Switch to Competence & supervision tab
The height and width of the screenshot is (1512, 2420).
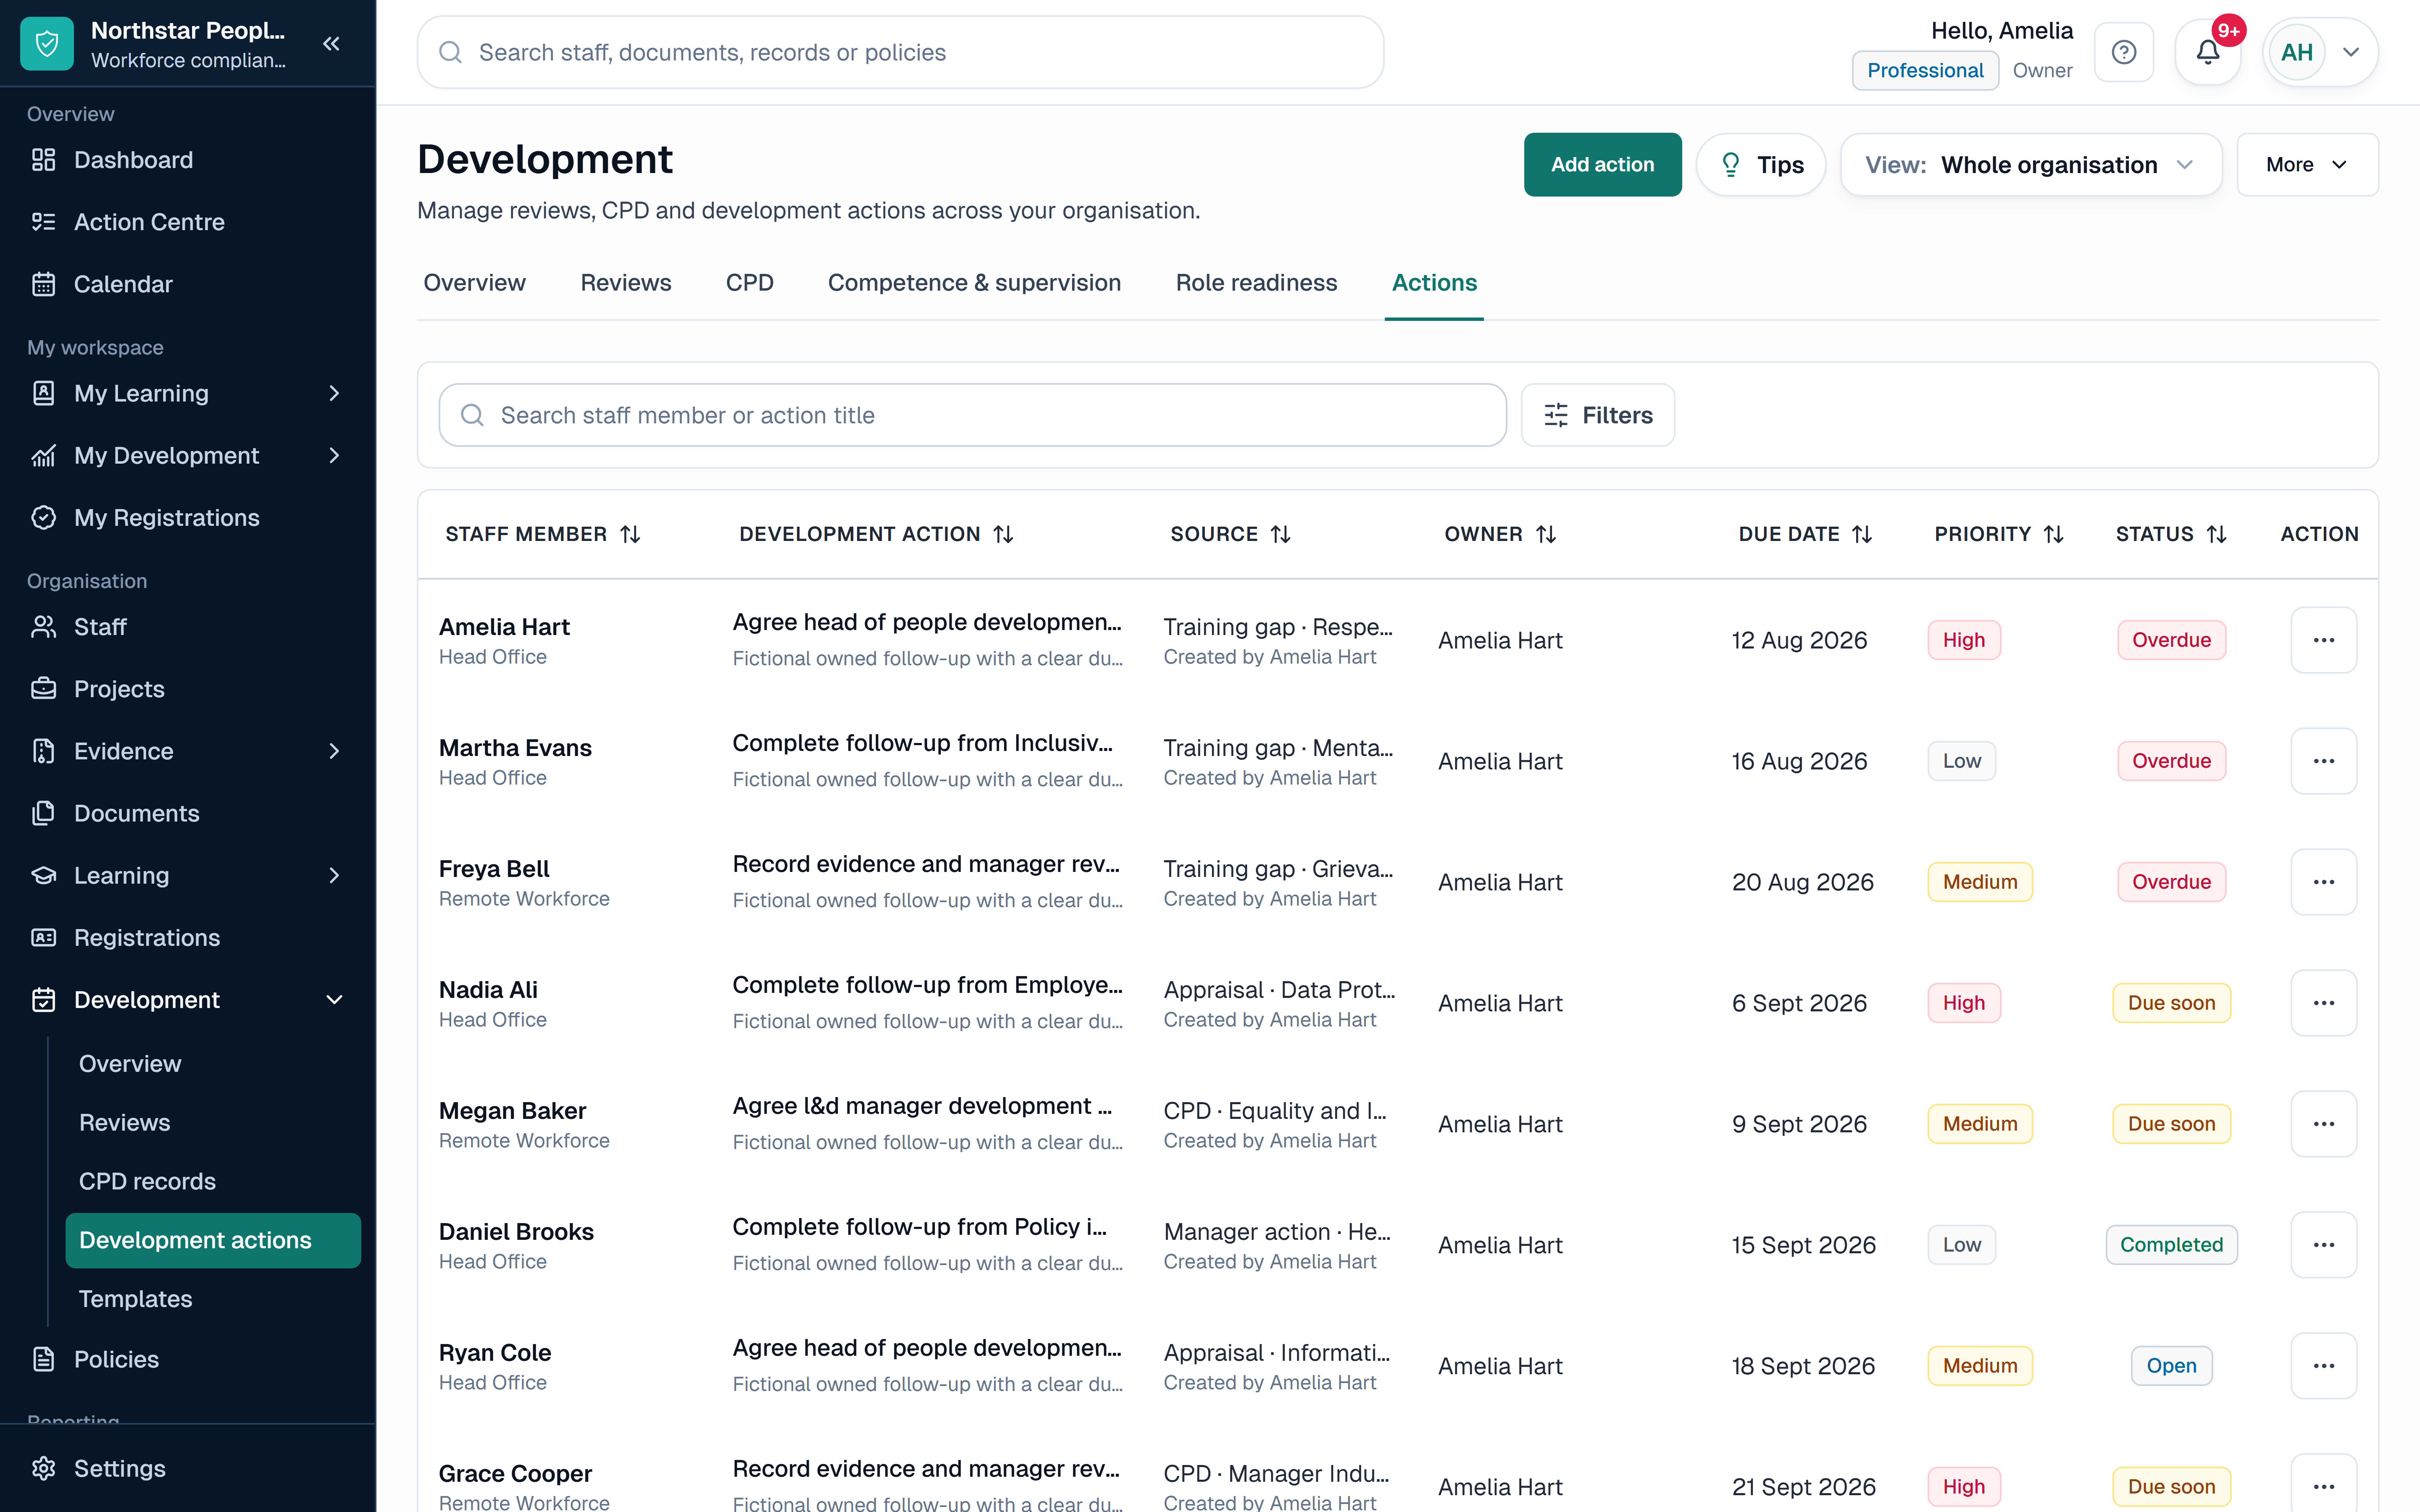[x=974, y=283]
